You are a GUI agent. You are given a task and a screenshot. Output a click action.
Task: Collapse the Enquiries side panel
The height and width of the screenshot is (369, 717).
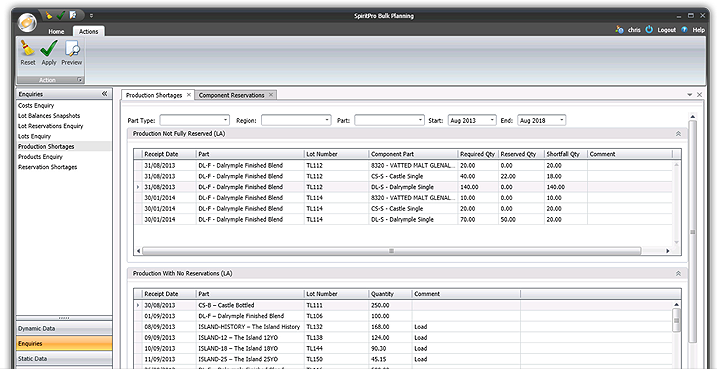pos(104,94)
